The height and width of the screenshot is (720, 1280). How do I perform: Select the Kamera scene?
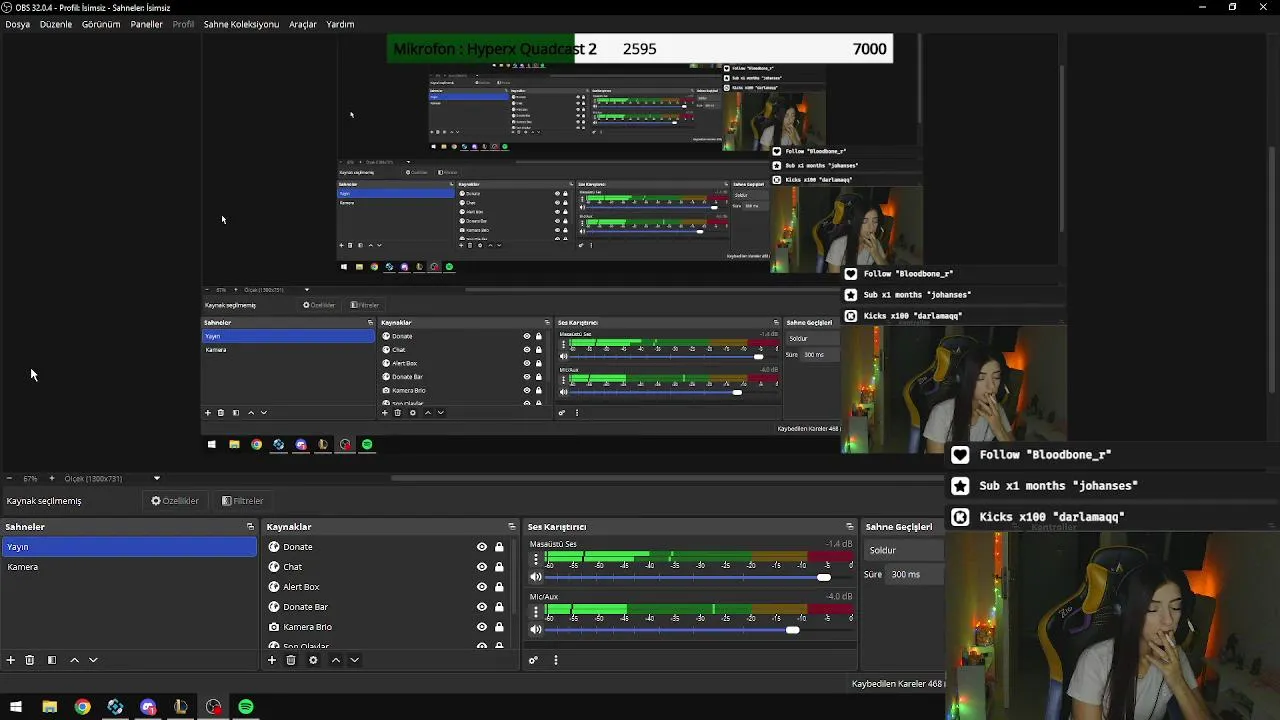coord(129,567)
